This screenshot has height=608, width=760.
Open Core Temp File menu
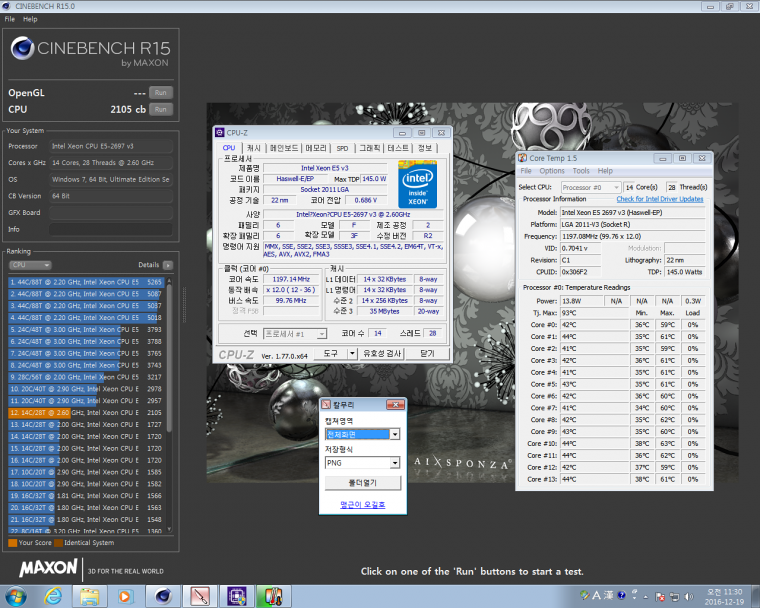[x=526, y=171]
